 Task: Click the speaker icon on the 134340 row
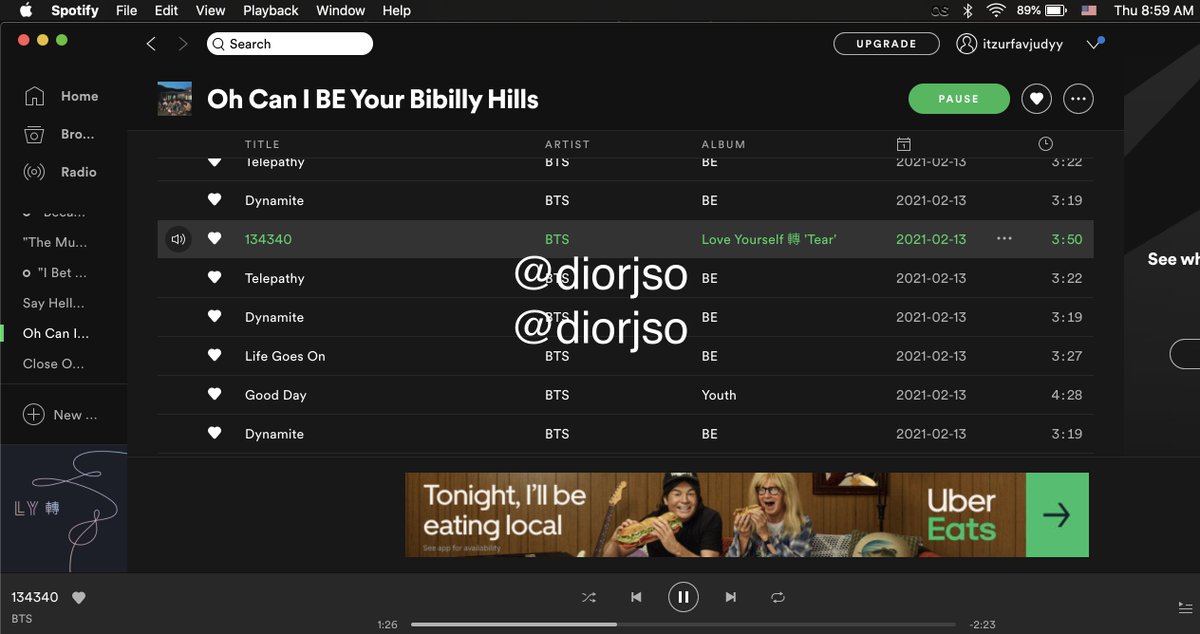[x=178, y=239]
